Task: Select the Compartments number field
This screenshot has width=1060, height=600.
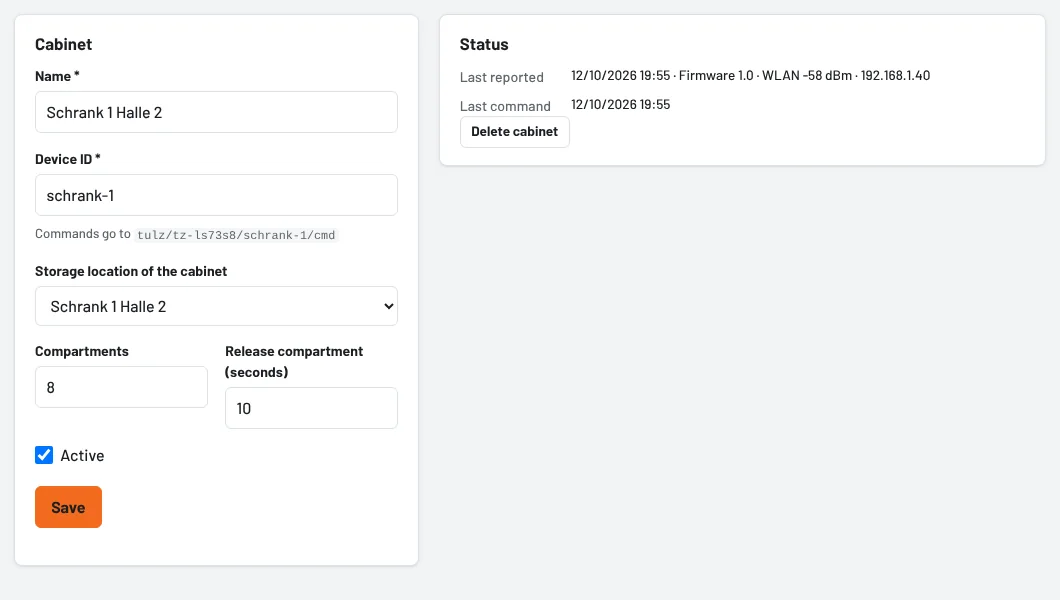Action: pyautogui.click(x=121, y=387)
